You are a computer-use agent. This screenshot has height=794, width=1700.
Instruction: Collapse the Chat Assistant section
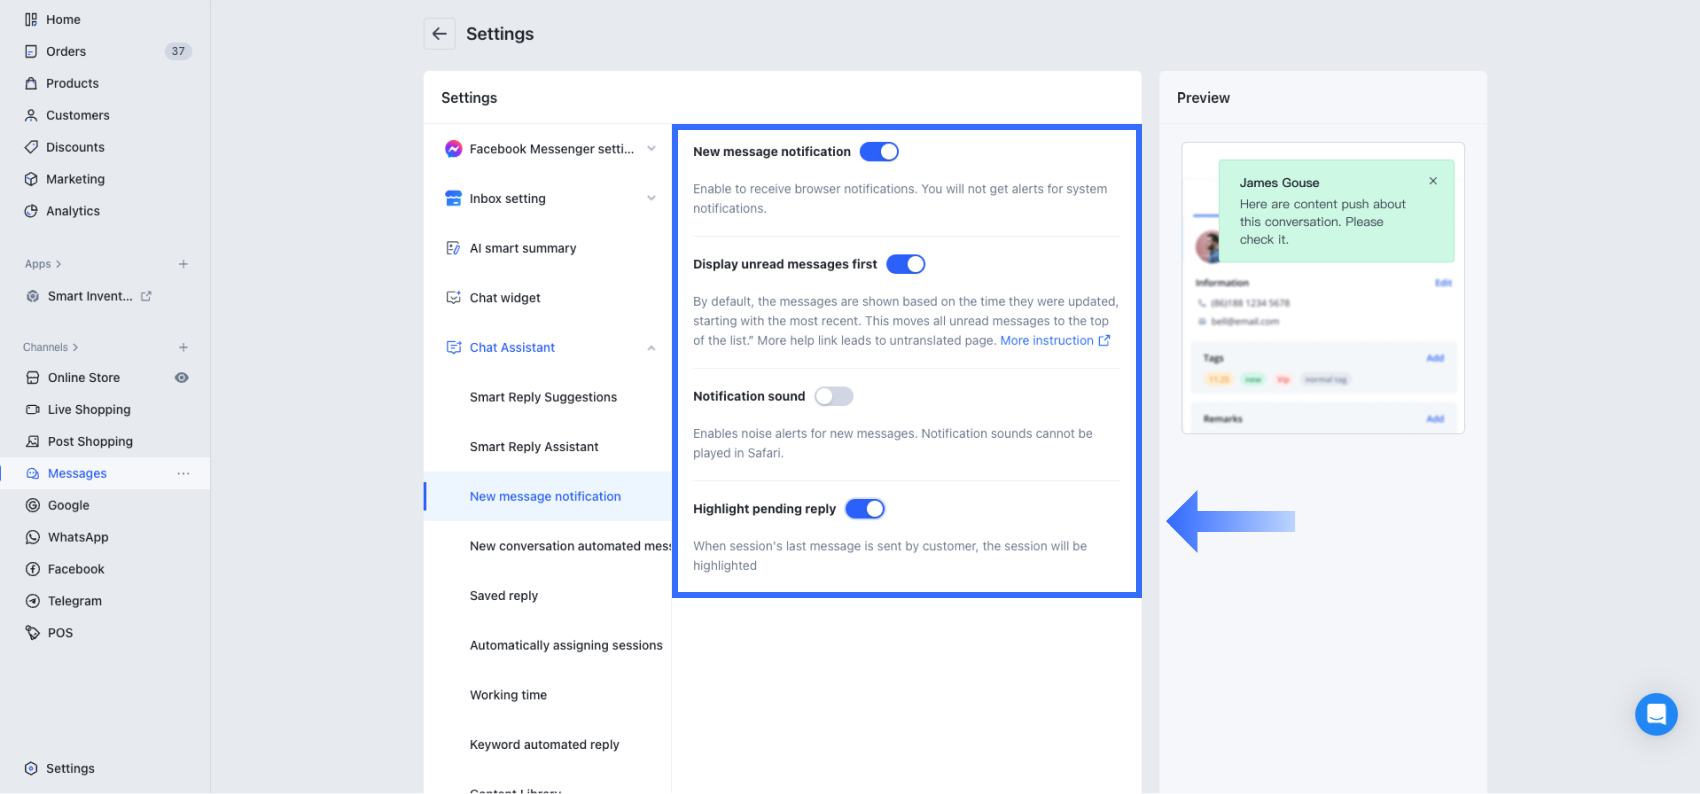pos(651,348)
